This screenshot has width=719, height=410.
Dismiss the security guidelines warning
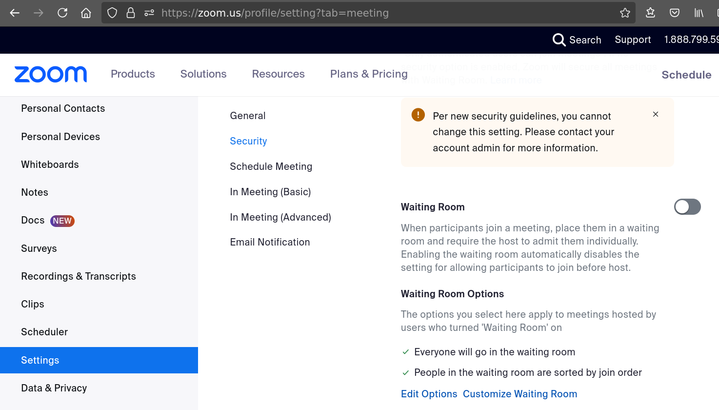pos(655,114)
